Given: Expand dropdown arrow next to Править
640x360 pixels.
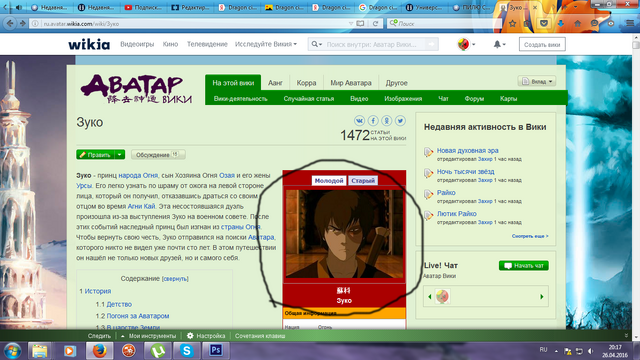Looking at the screenshot, I should point(120,155).
